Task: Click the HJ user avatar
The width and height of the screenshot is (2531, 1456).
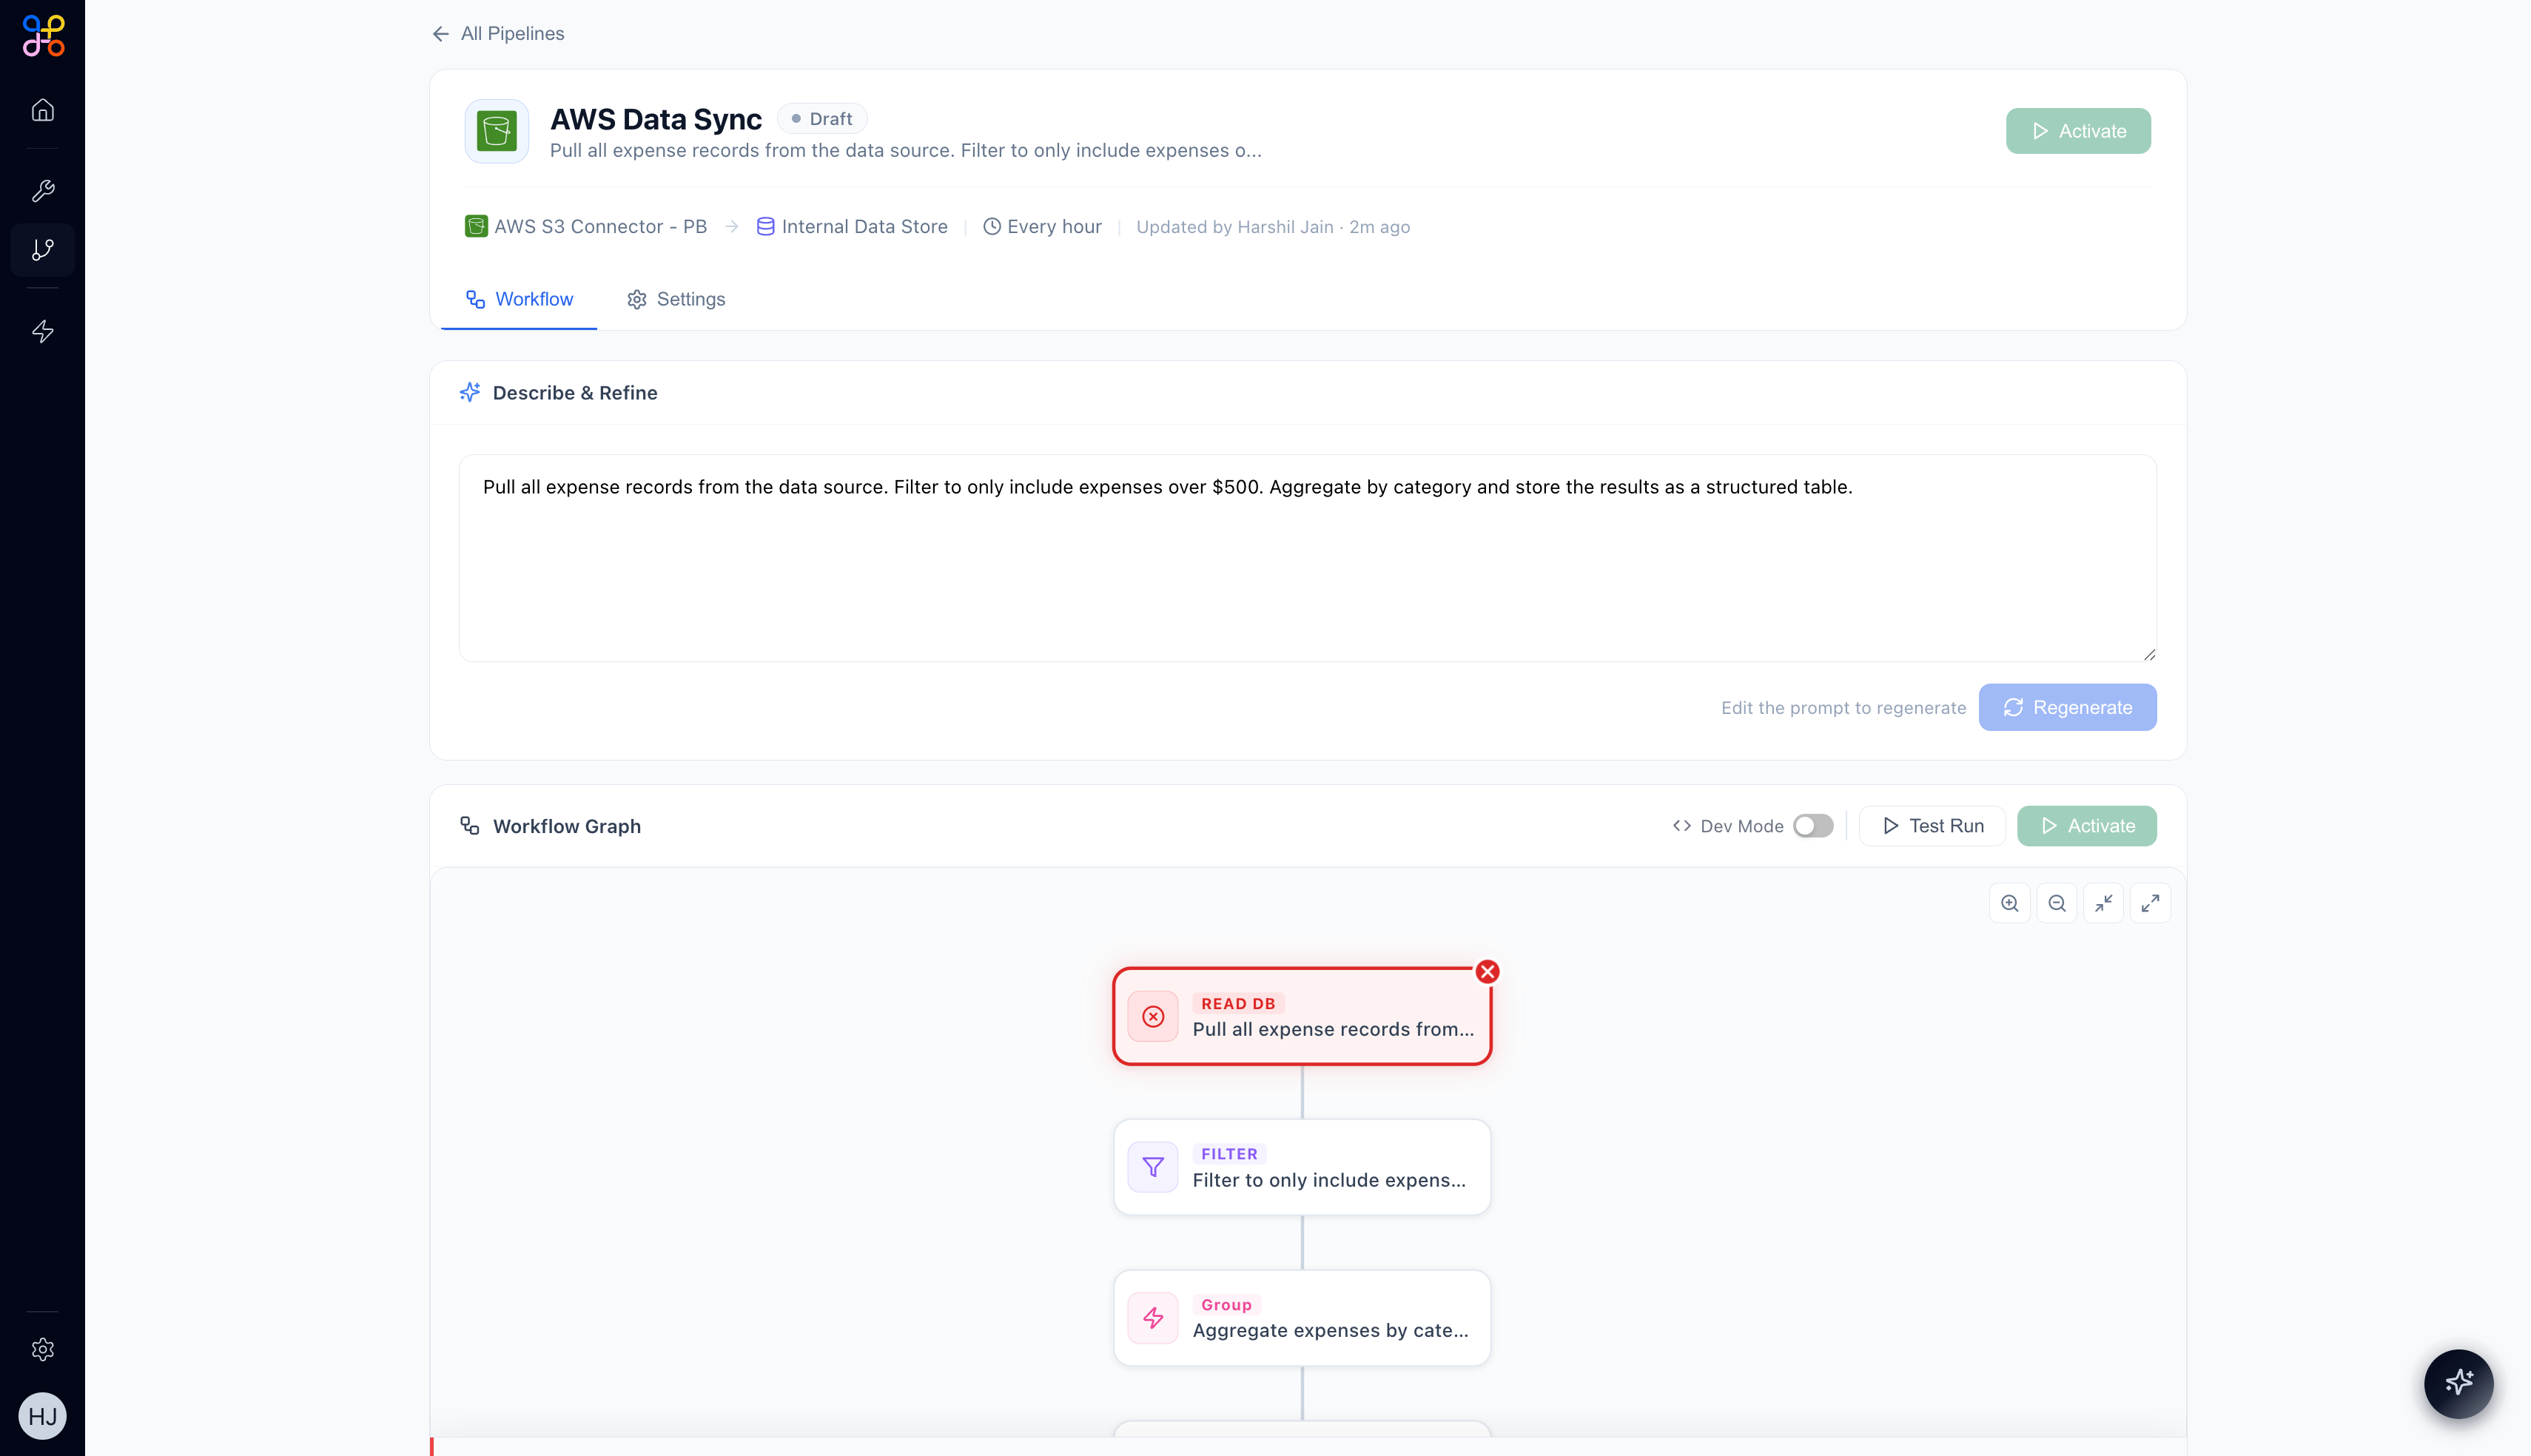Action: (x=43, y=1416)
